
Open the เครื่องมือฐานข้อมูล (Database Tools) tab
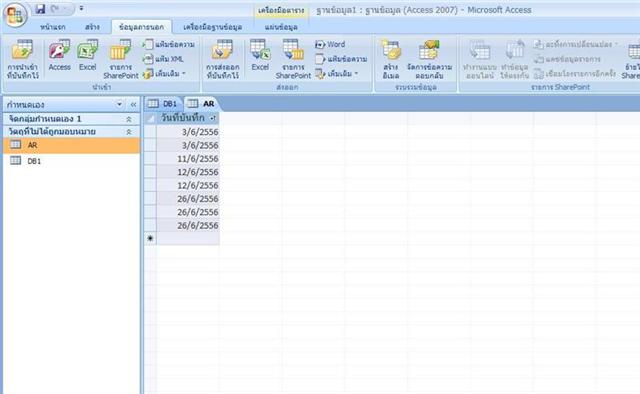[213, 27]
